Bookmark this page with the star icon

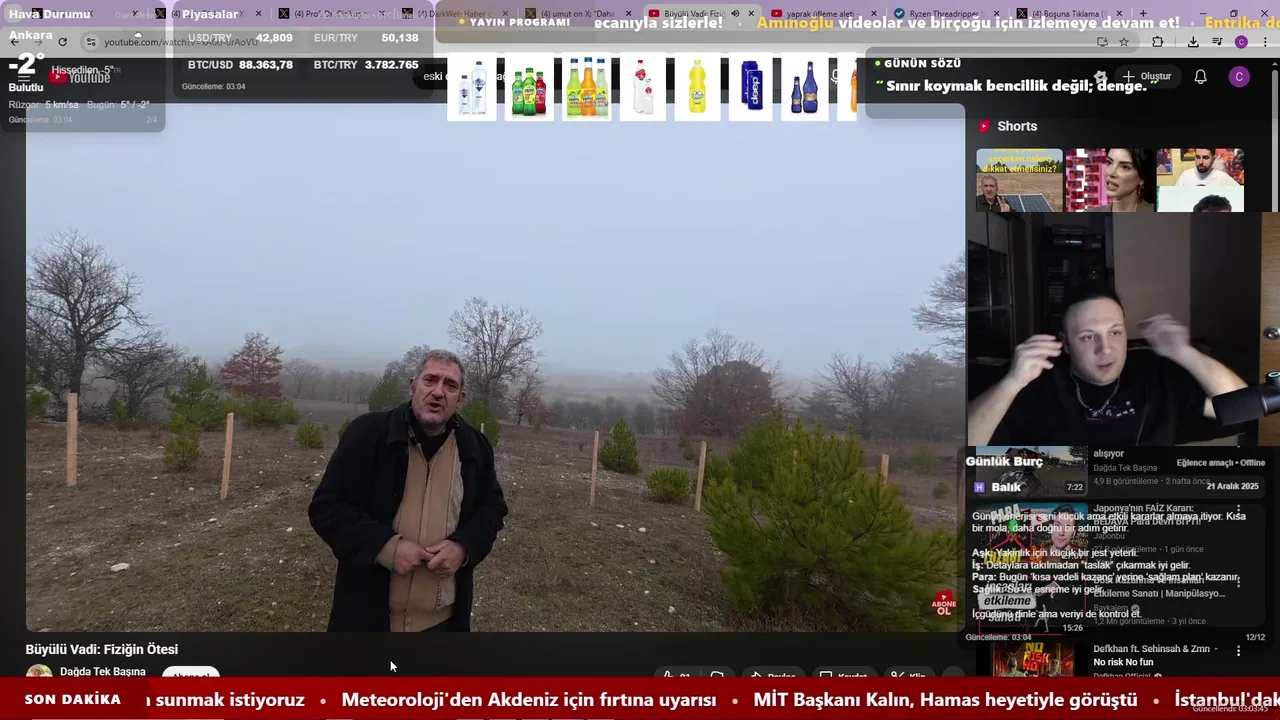1124,42
